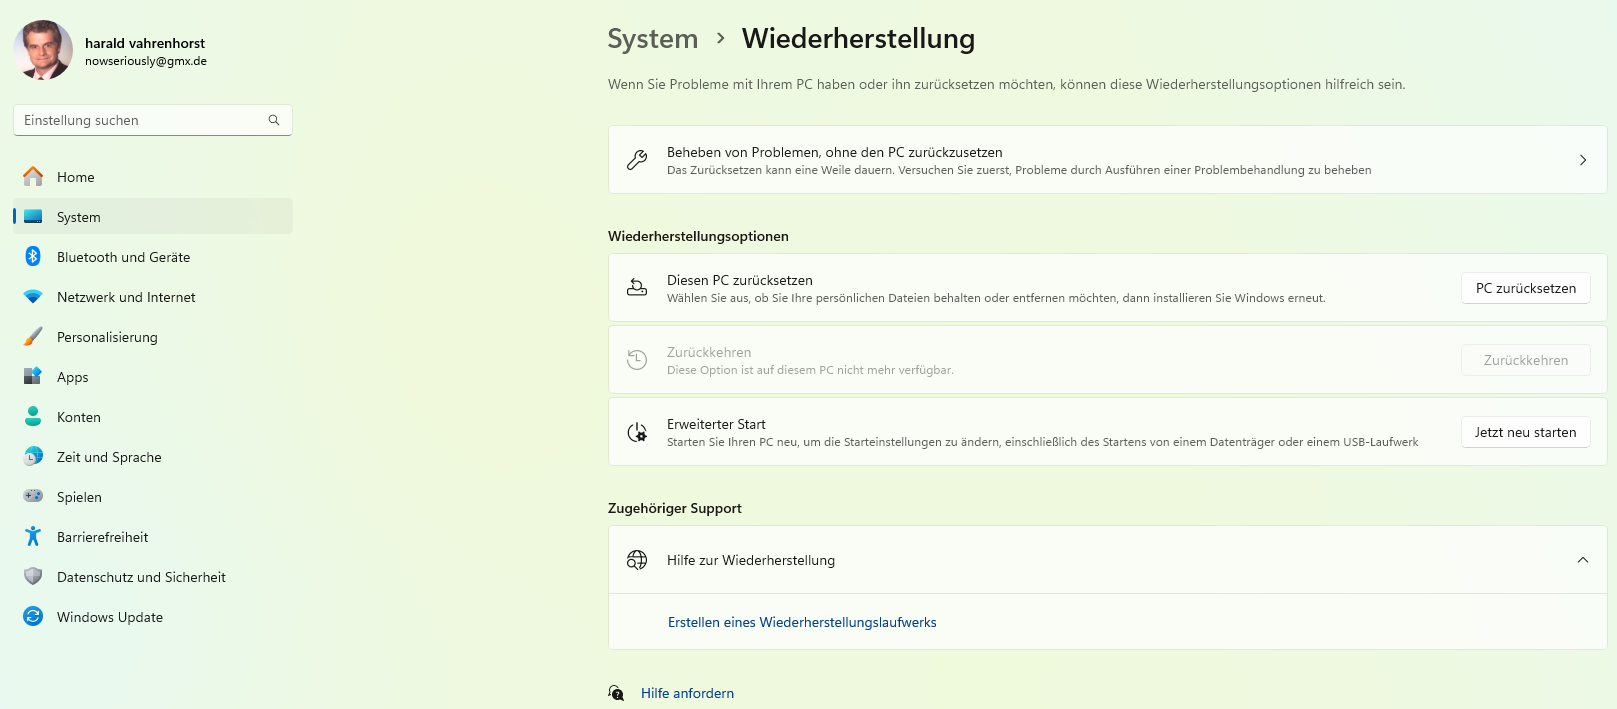Click the Netzwerk wifi icon

33,297
